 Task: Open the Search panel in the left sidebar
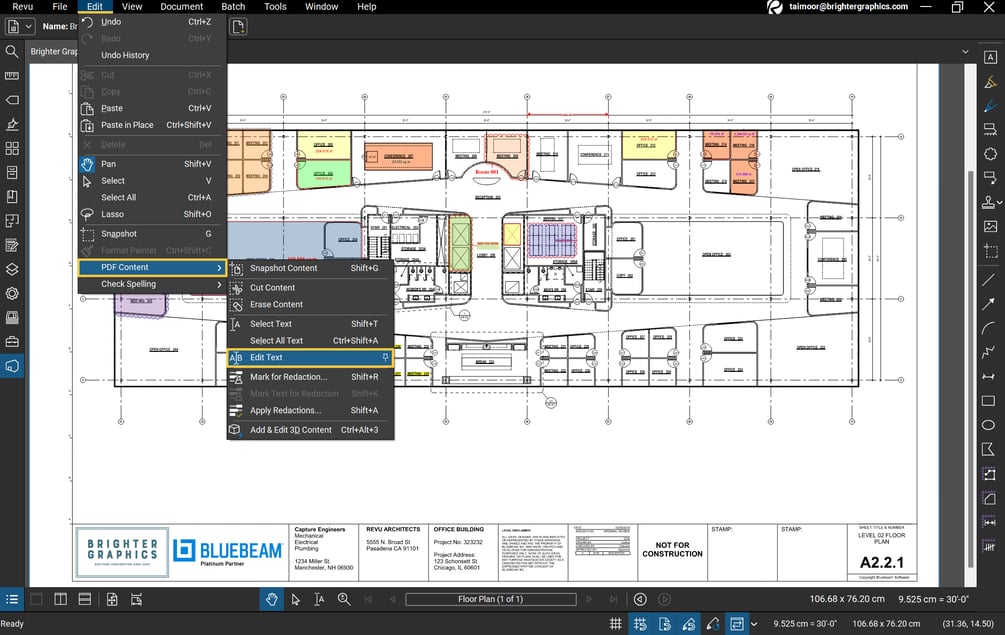coord(12,52)
